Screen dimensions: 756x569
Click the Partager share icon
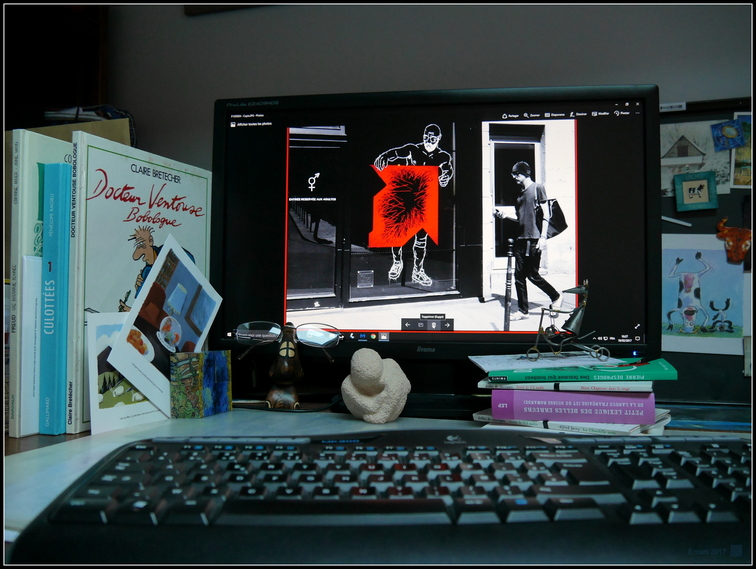(508, 115)
